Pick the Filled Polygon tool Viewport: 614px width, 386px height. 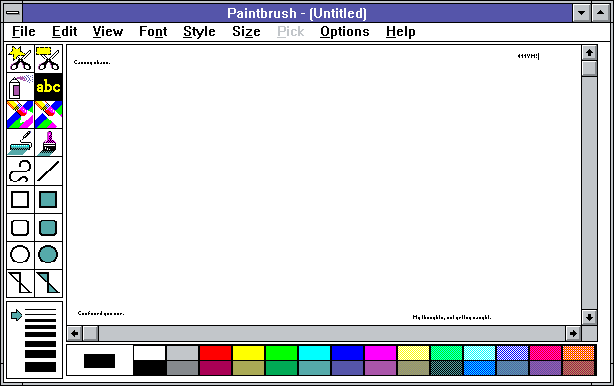coord(49,283)
